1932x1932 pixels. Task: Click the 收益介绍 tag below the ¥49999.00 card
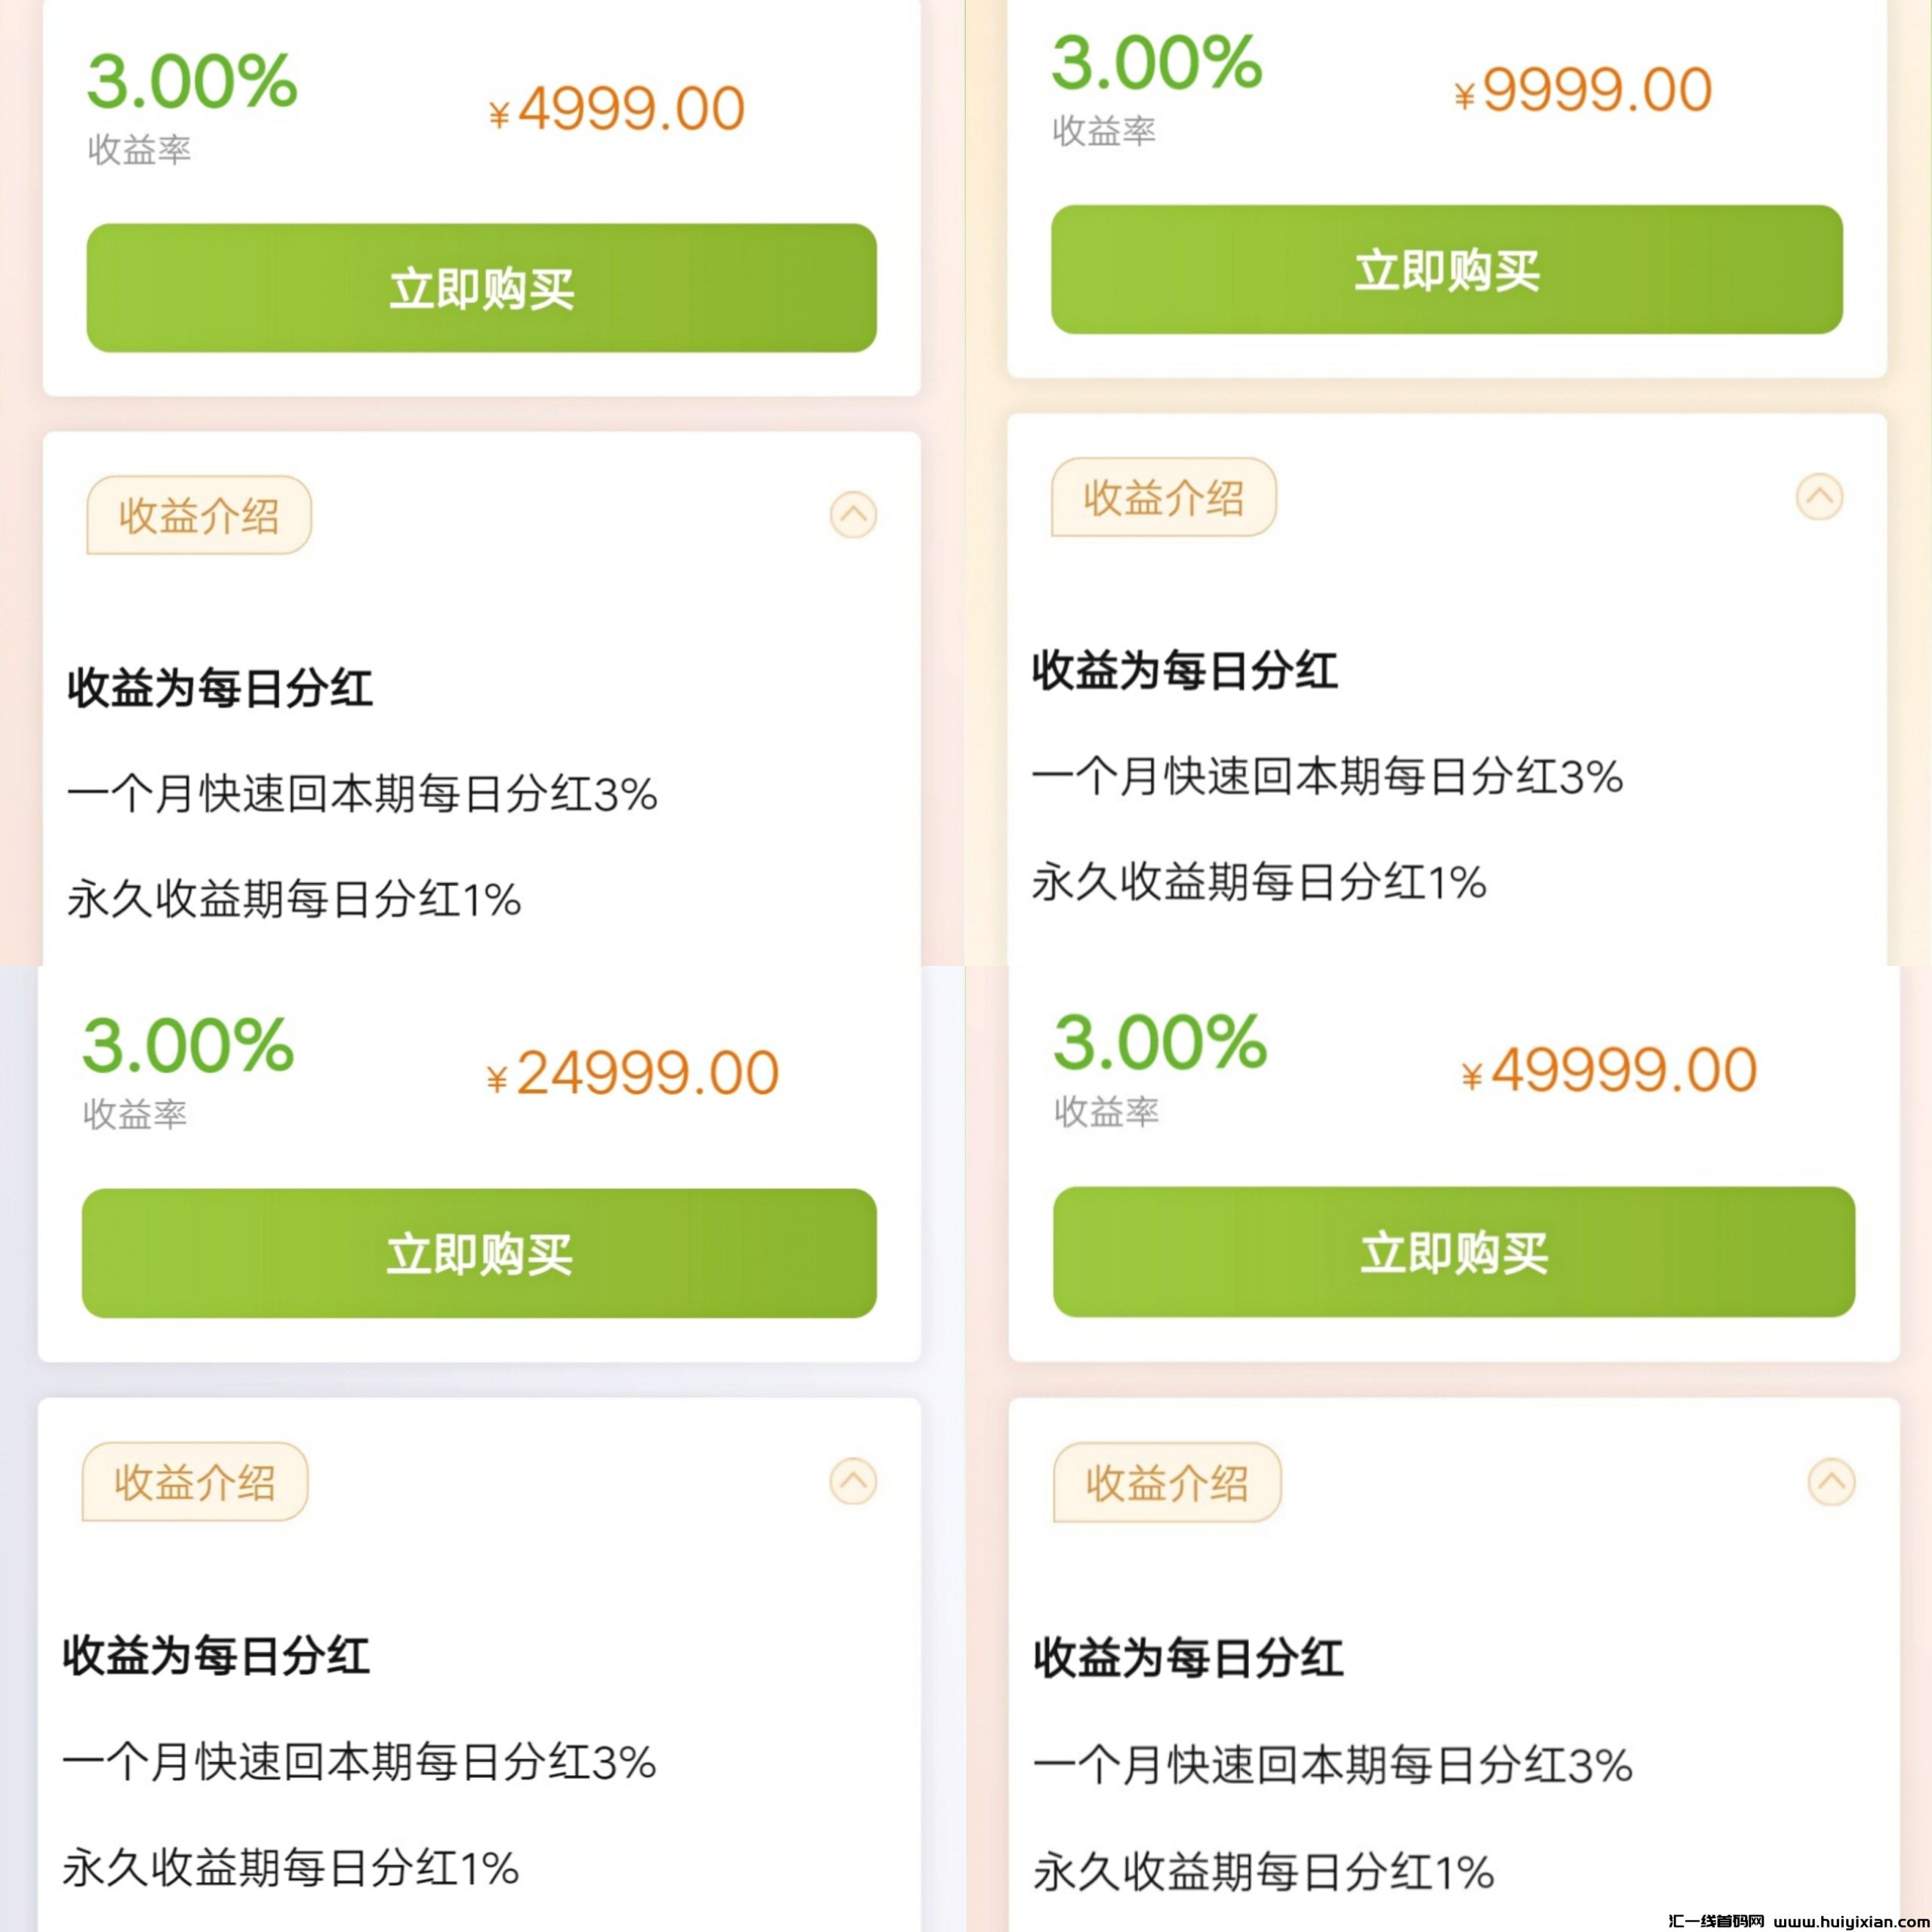[x=1167, y=1483]
